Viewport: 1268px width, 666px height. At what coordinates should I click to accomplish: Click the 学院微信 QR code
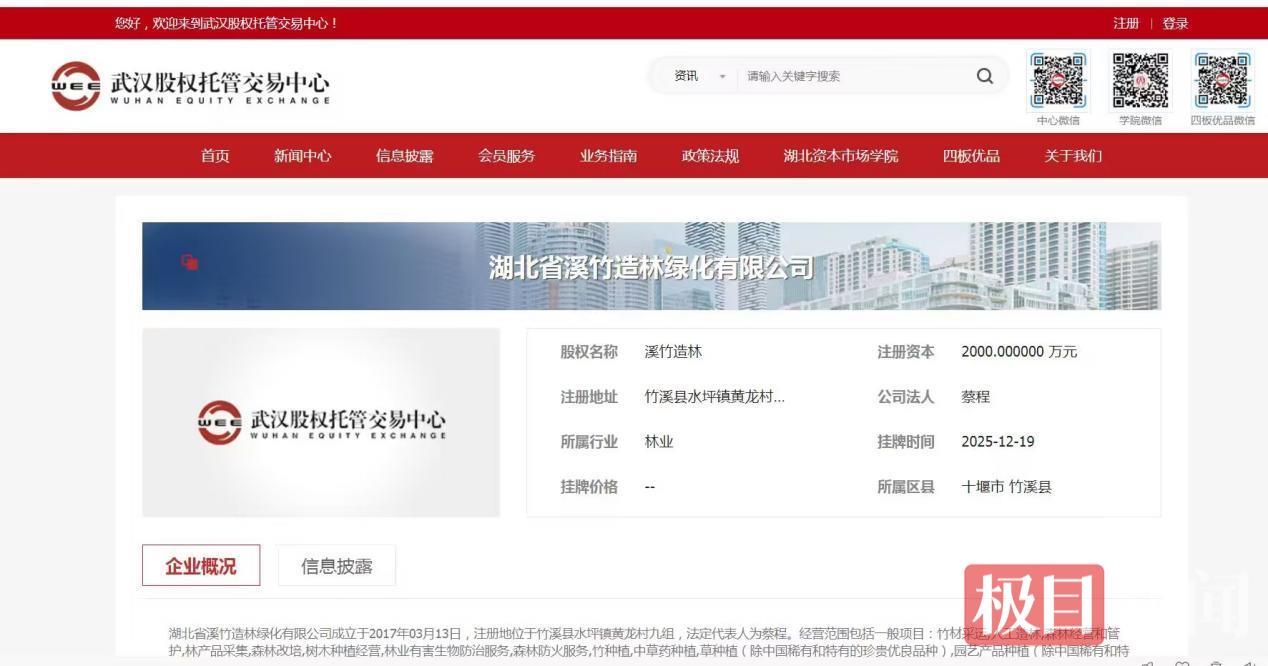(x=1140, y=81)
